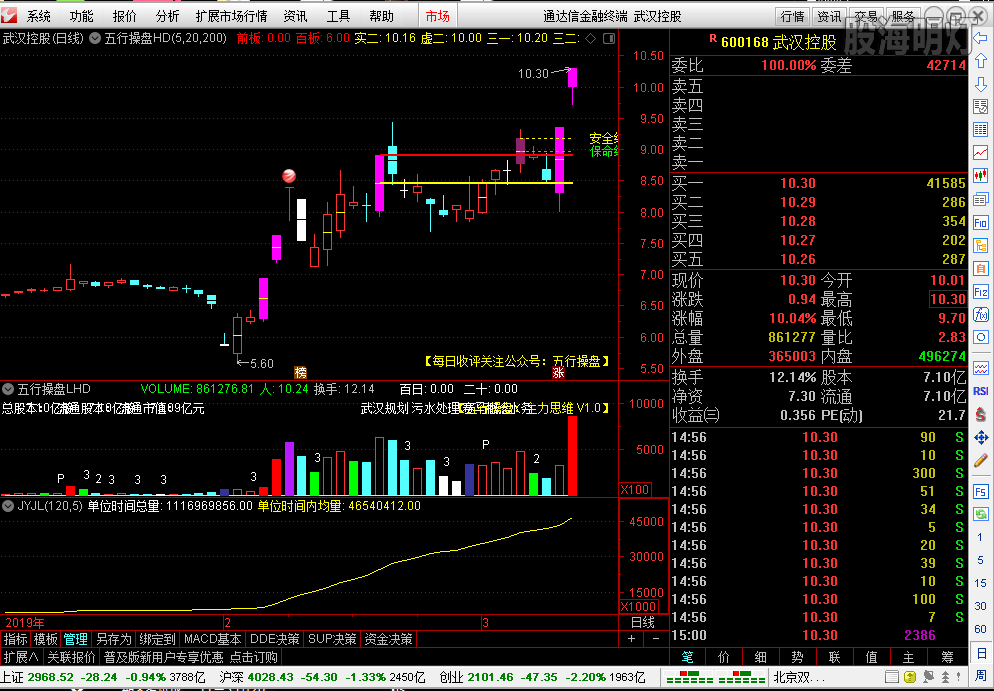The image size is (994, 691).
Task: Click the back arrow in right toolbar
Action: pyautogui.click(x=981, y=38)
